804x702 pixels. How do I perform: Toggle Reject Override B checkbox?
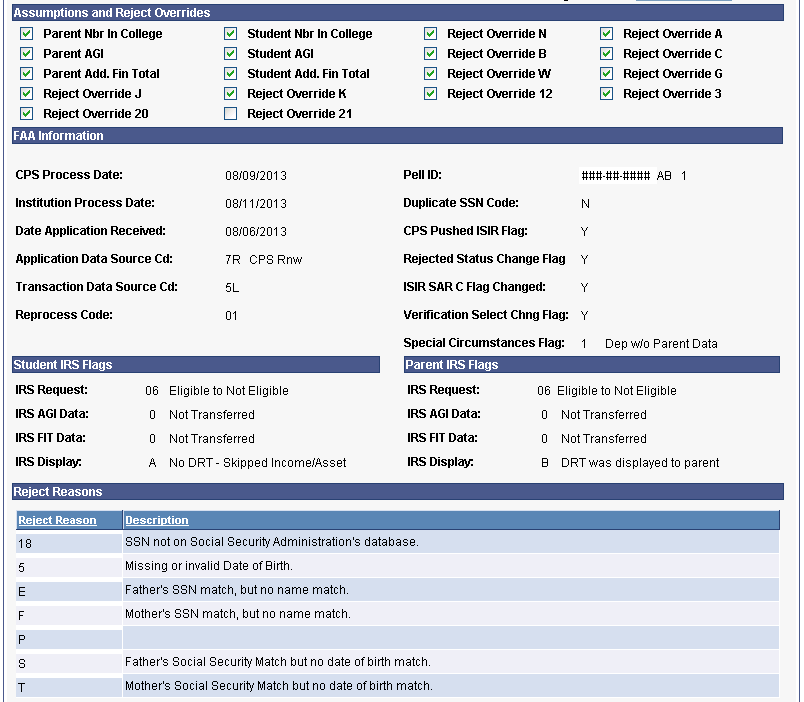click(x=431, y=54)
